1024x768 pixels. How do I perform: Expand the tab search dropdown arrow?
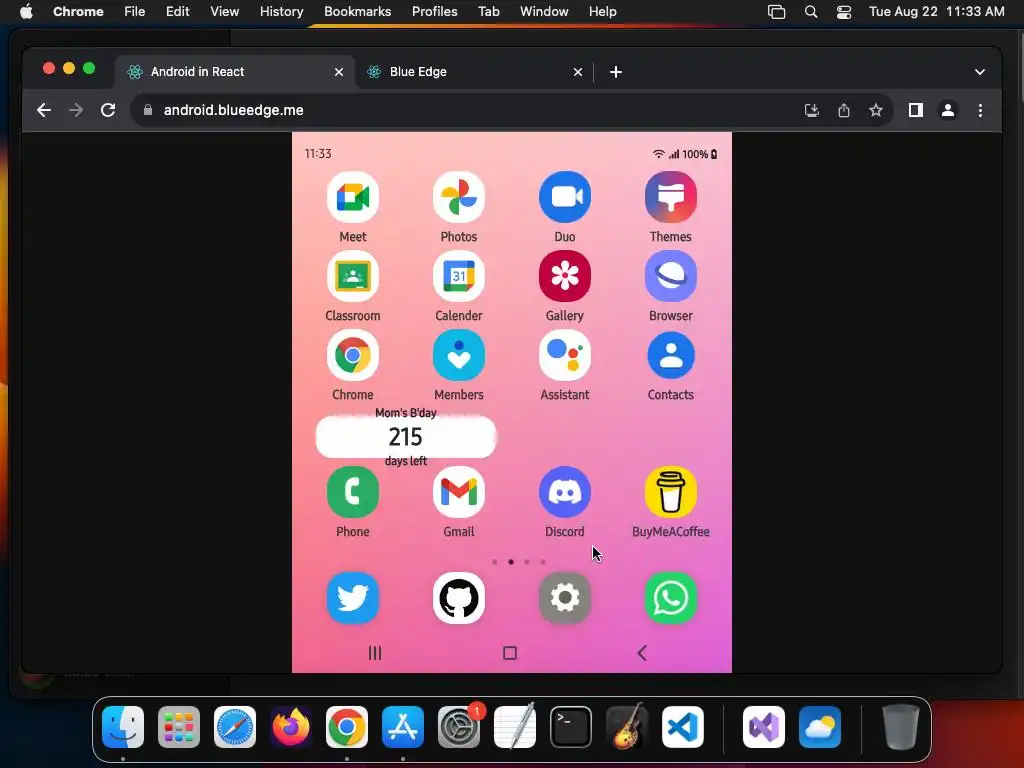tap(980, 72)
